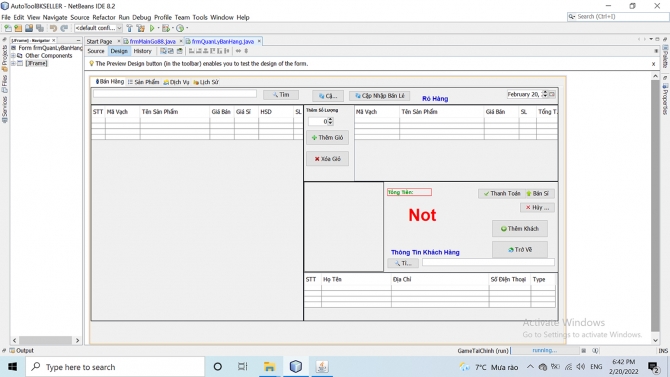Screen dimensions: 670x377
Task: Click the Tìm search button
Action: tap(281, 95)
